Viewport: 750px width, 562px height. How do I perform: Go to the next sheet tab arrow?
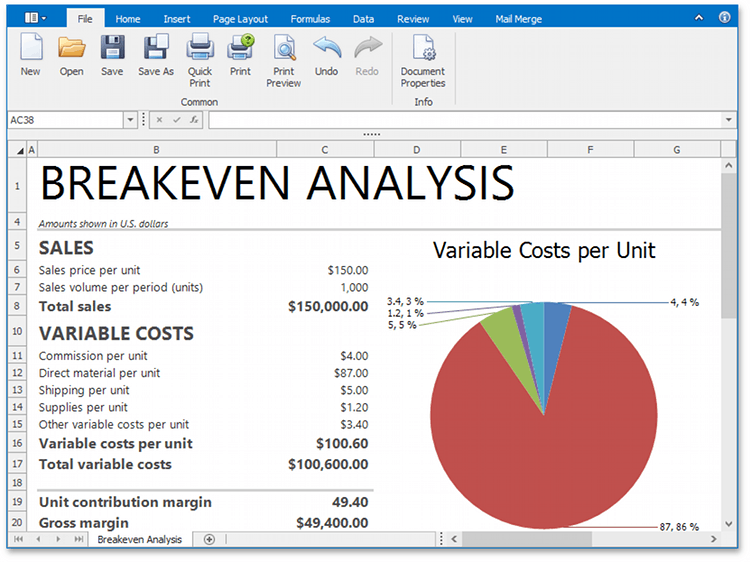point(58,540)
